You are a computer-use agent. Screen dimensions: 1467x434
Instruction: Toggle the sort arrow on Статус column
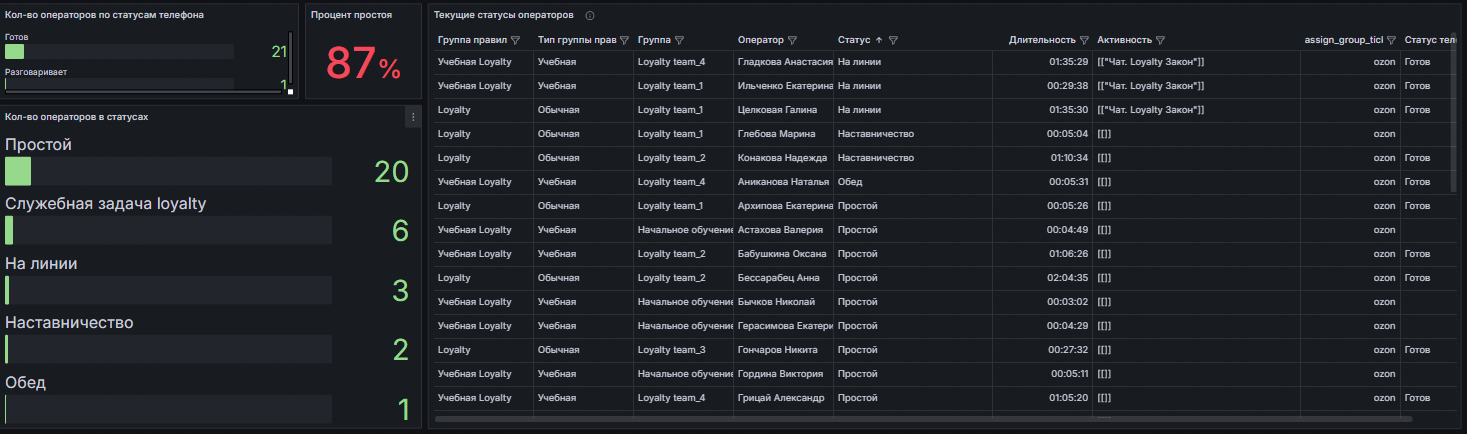tap(879, 40)
